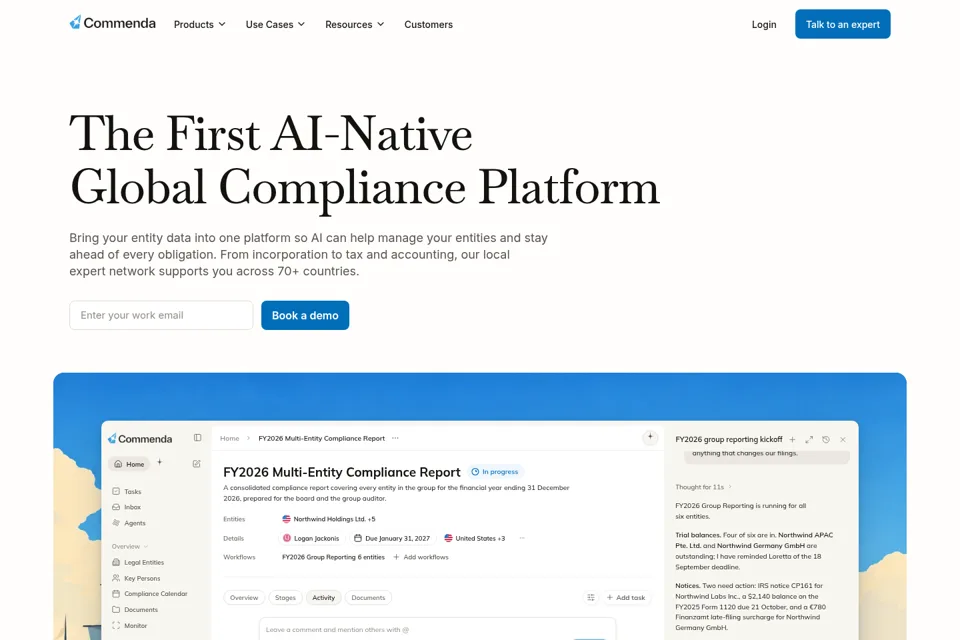Screen dimensions: 960x640
Task: Expand the chat panel with the arrows icon
Action: point(809,440)
